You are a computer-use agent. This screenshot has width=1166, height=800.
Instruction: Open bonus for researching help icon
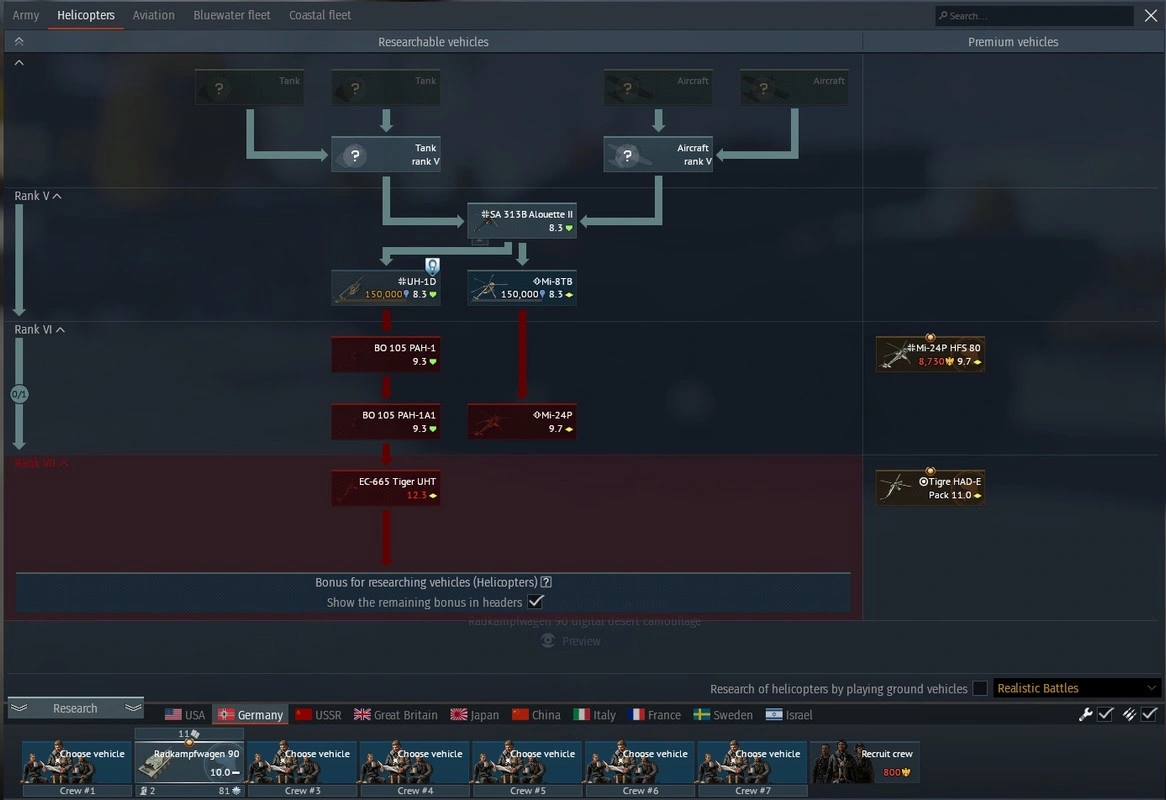click(546, 582)
